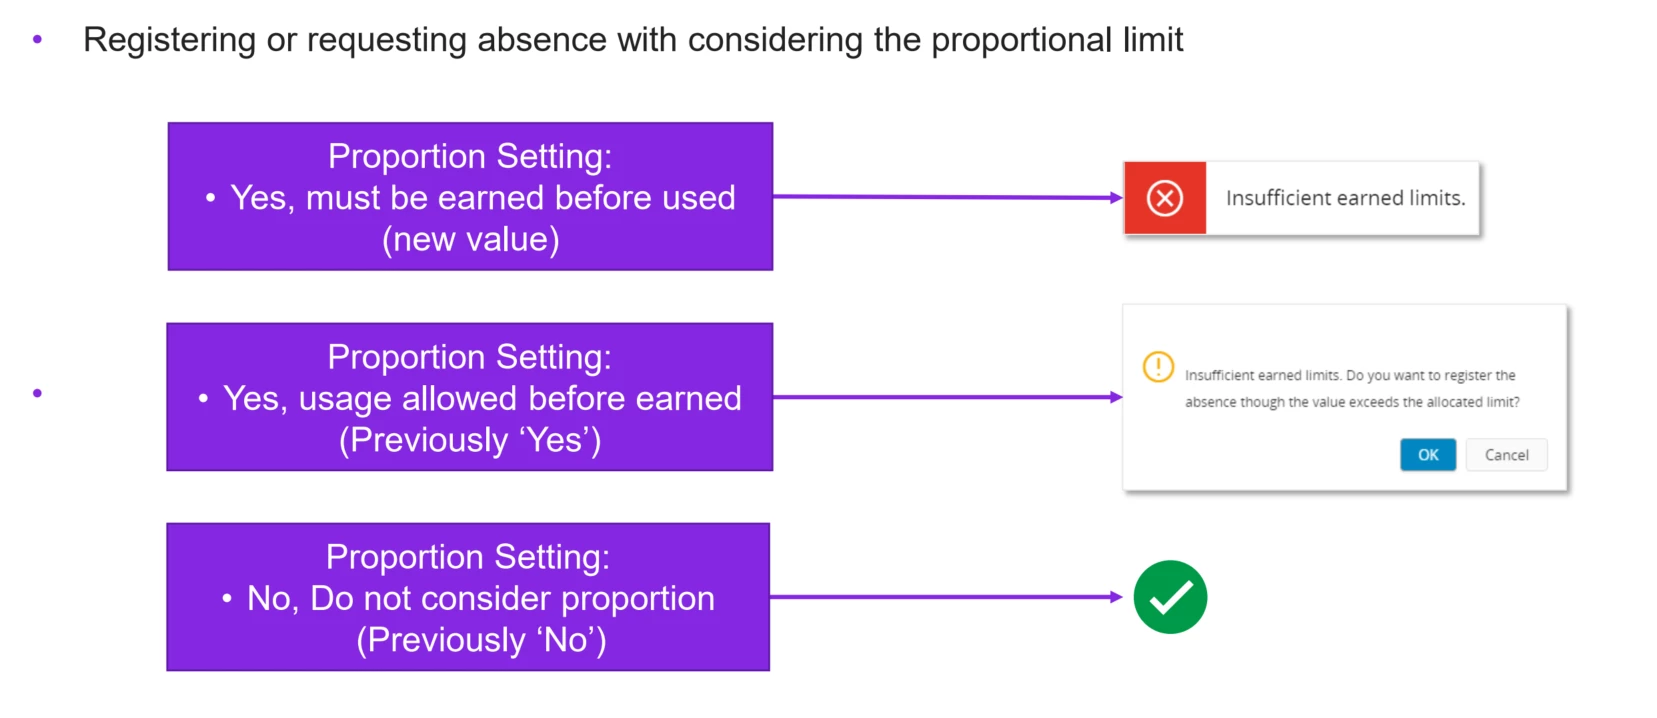Click the dialog's 'exceeds the allocated limit?' message
Screen dimensions: 1657x718
(1351, 402)
